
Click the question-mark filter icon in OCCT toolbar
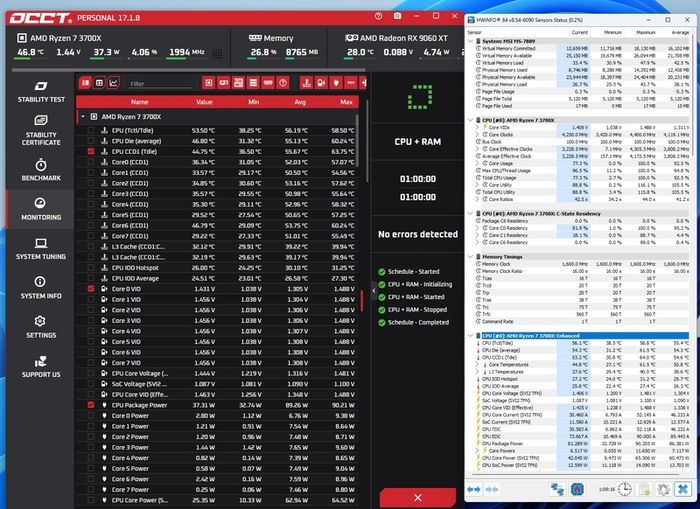tap(283, 83)
